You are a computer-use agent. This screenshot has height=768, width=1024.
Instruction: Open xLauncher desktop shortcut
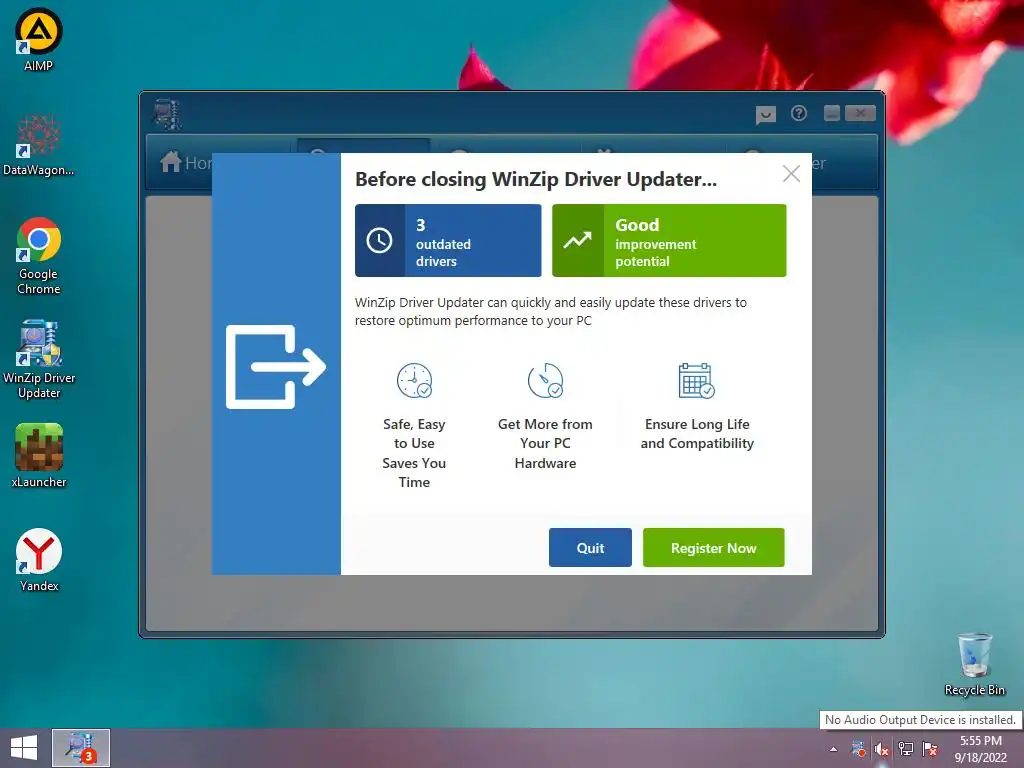click(x=39, y=455)
